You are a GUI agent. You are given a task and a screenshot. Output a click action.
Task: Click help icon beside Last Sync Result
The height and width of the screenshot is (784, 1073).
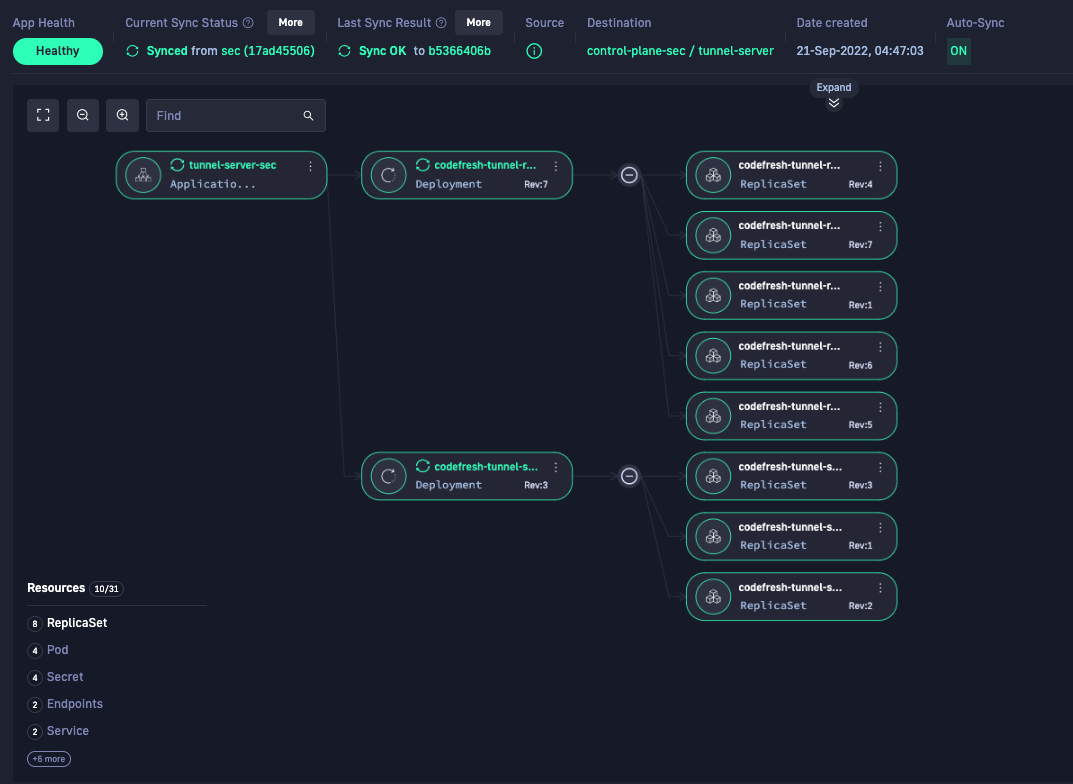pyautogui.click(x=441, y=23)
